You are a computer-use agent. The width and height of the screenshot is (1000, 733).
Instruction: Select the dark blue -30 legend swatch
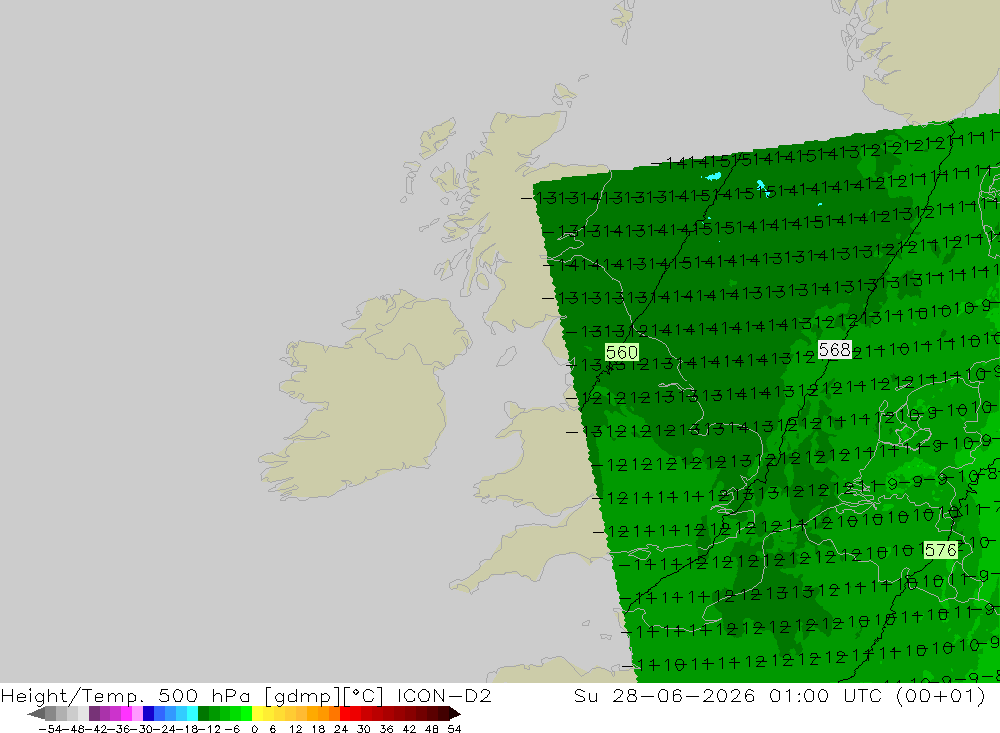coord(149,713)
